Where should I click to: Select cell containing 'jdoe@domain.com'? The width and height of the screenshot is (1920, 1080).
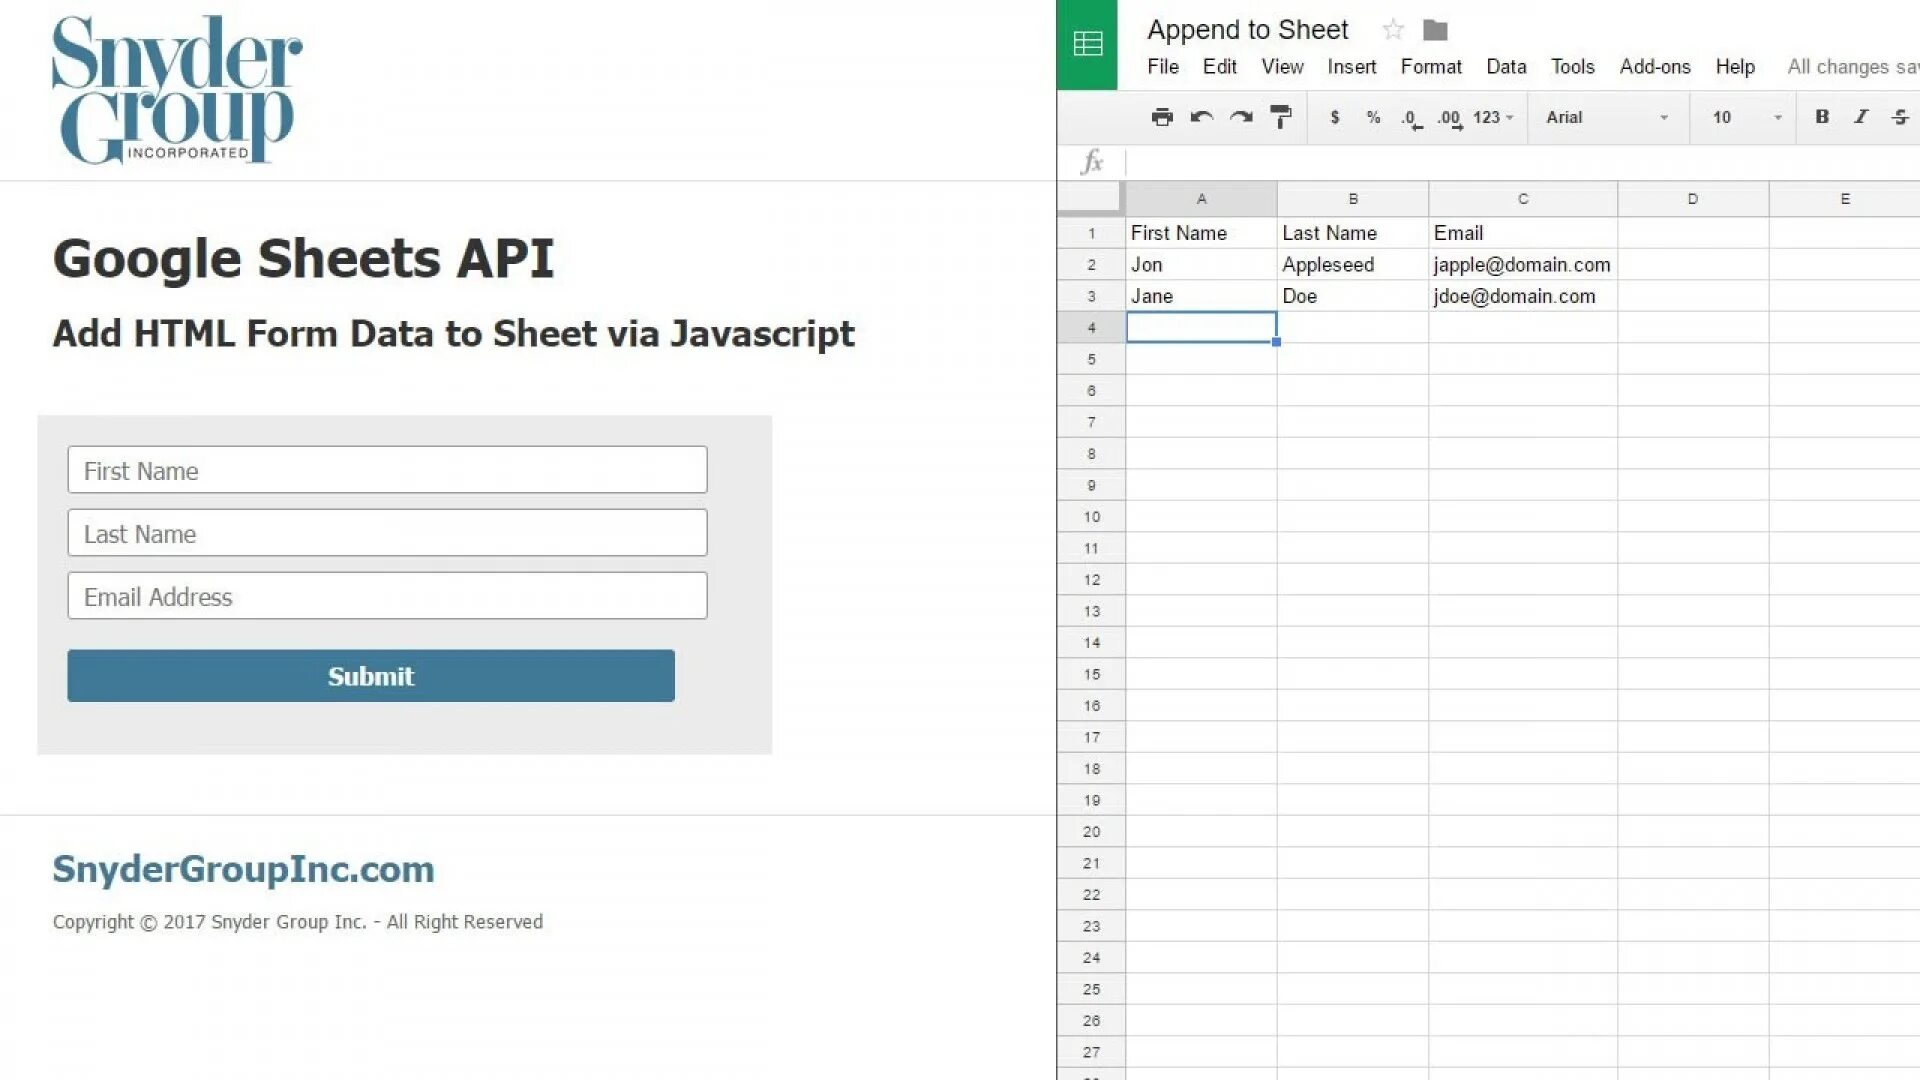(1523, 296)
